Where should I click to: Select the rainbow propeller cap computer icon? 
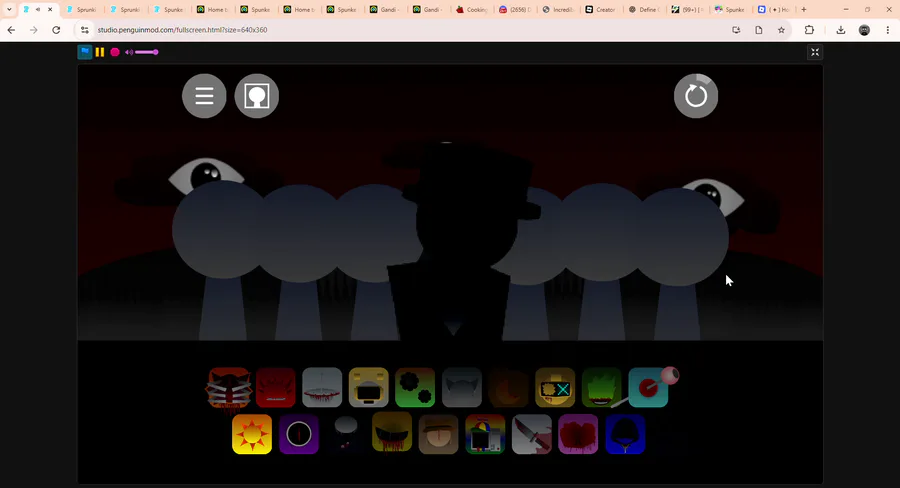(485, 435)
